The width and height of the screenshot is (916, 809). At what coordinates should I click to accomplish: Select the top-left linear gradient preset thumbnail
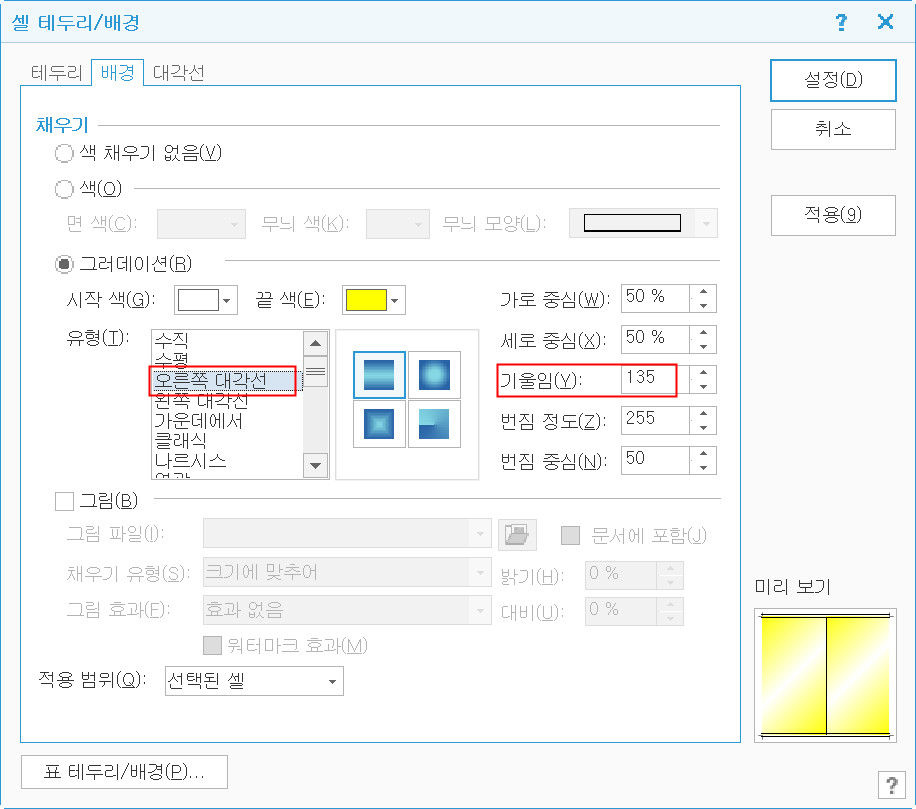coord(379,375)
